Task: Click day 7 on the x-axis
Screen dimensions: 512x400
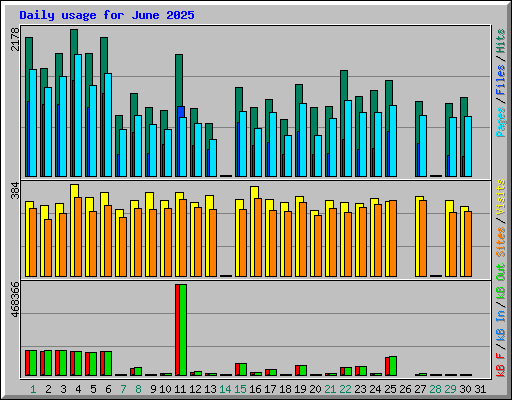Action: pos(123,389)
